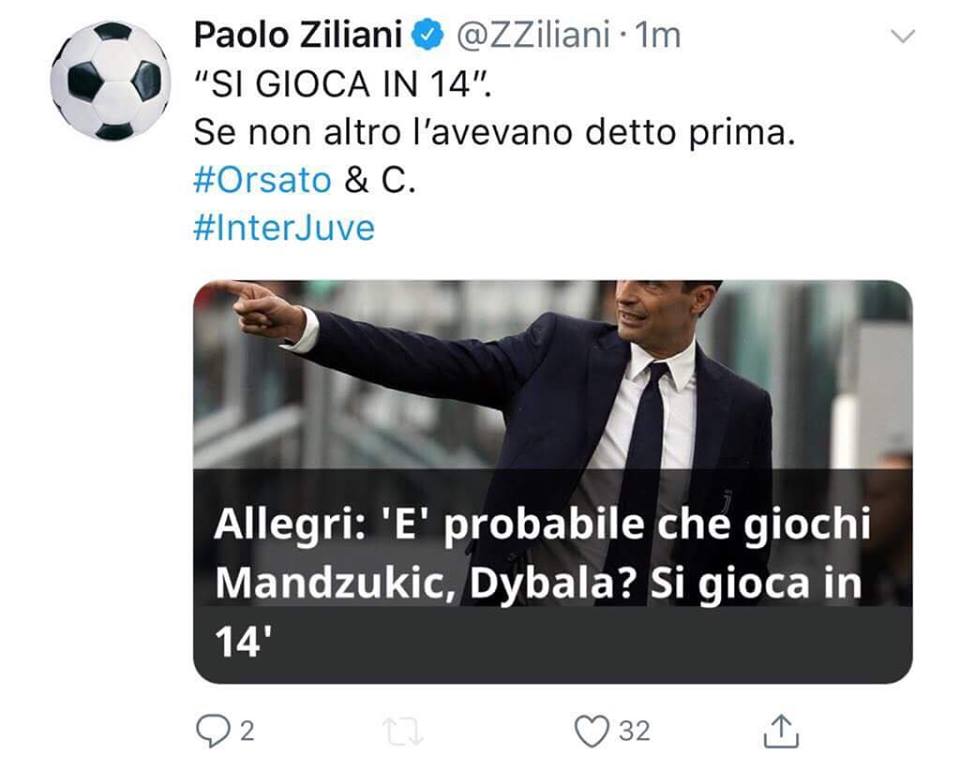The image size is (960, 769).
Task: Tap the share upload icon
Action: coord(781,731)
